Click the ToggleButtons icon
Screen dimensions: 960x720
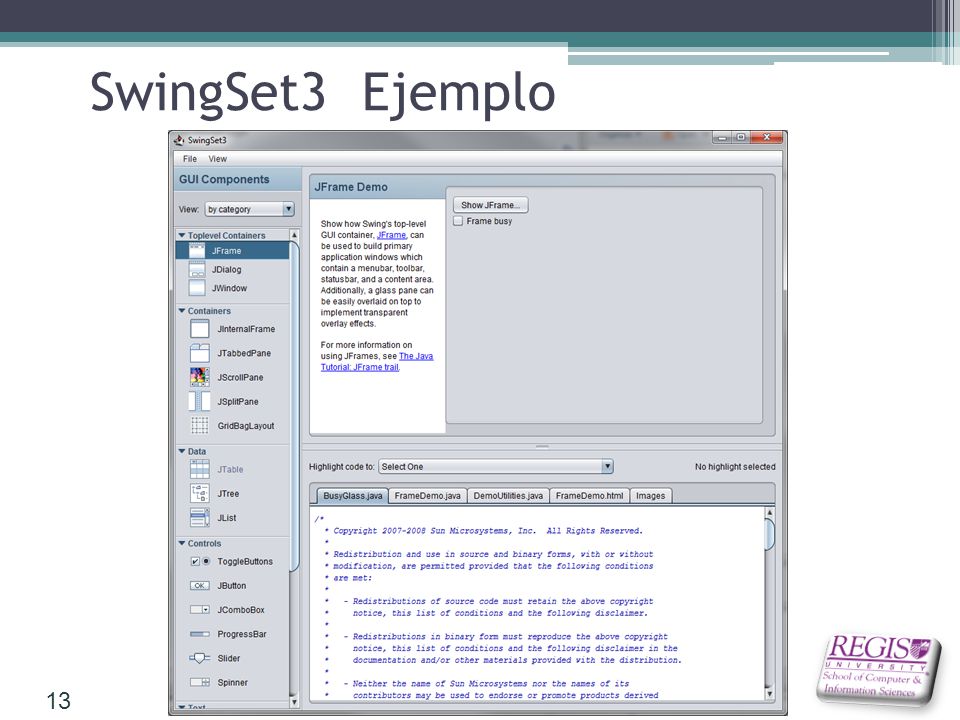[x=200, y=561]
